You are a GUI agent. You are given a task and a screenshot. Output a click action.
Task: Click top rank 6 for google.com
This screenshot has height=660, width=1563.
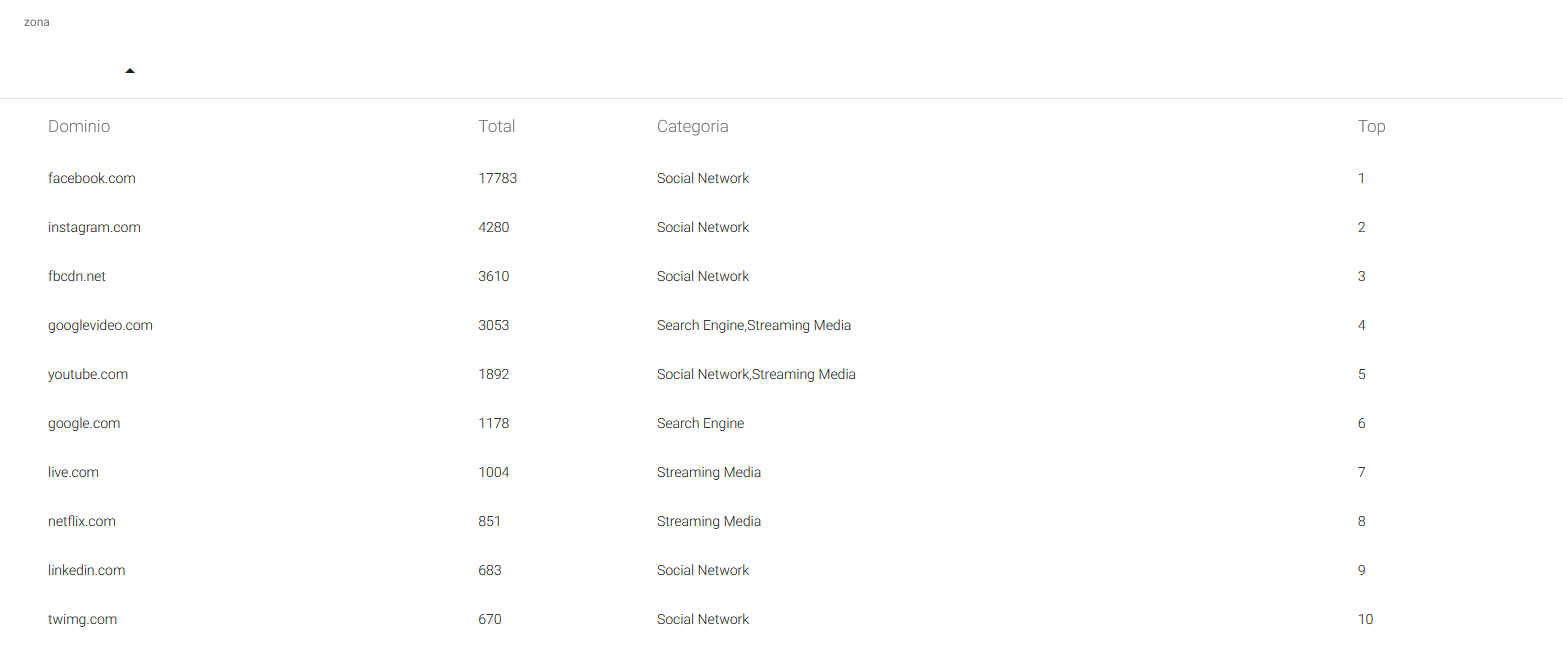[1362, 423]
